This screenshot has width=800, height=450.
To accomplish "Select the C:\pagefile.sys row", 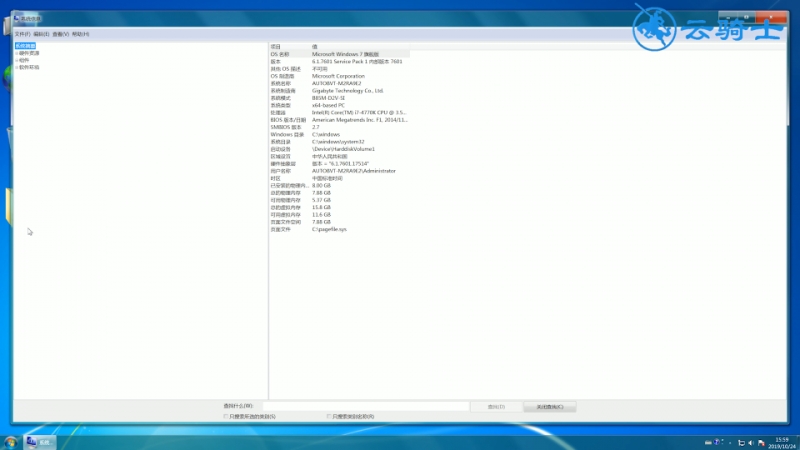I will coord(339,230).
